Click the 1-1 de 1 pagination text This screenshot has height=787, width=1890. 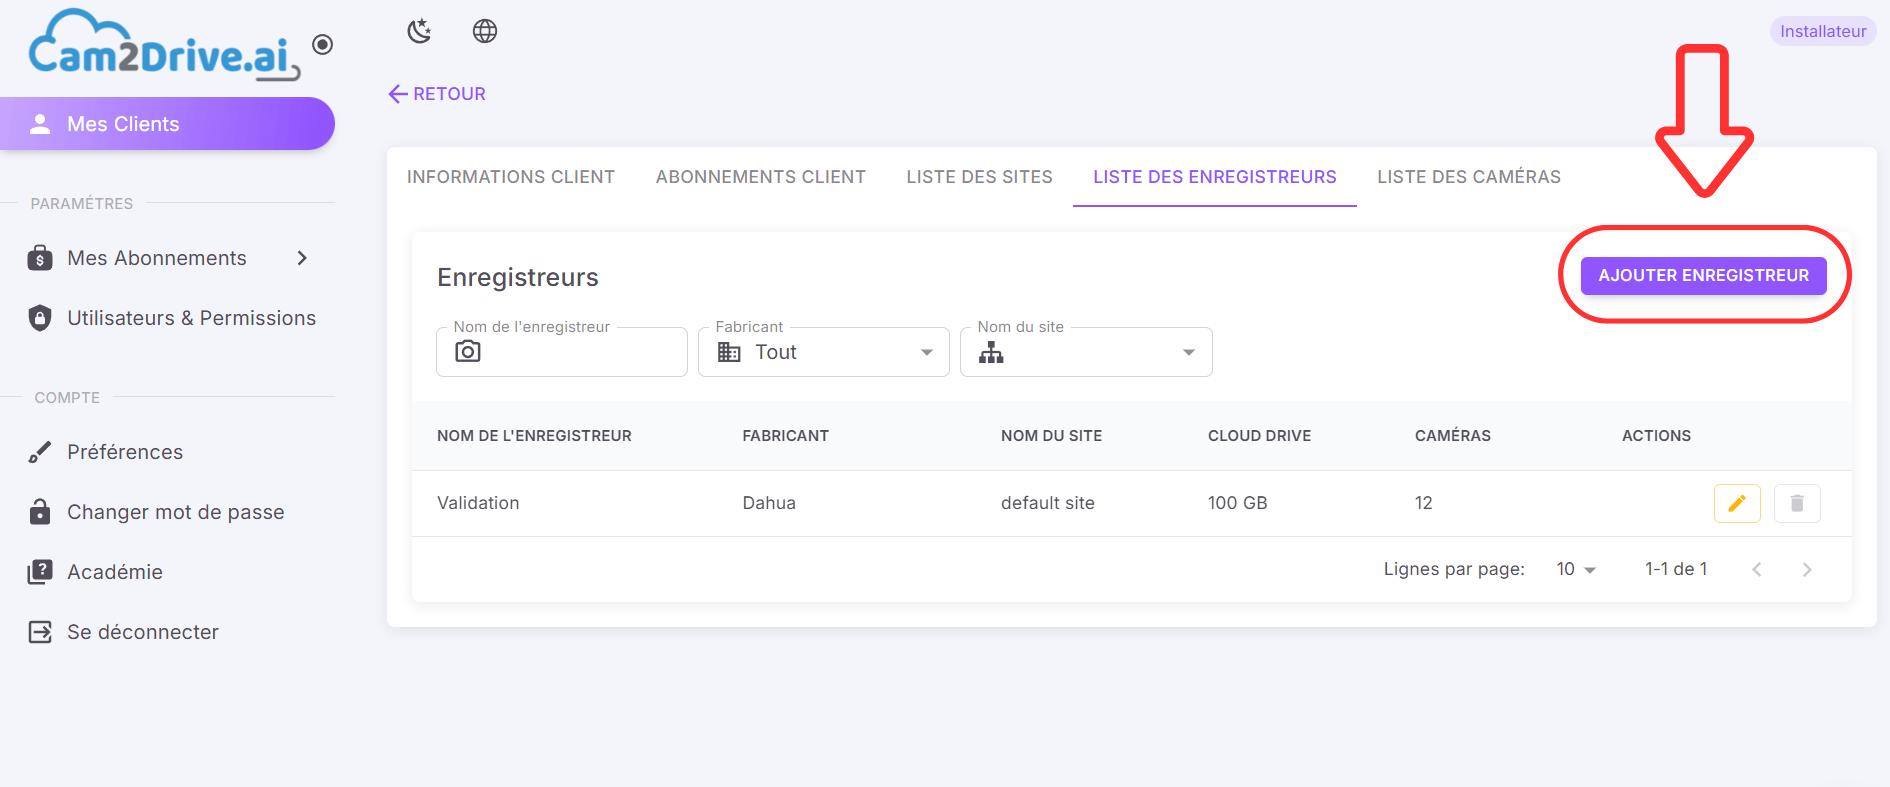(1676, 569)
